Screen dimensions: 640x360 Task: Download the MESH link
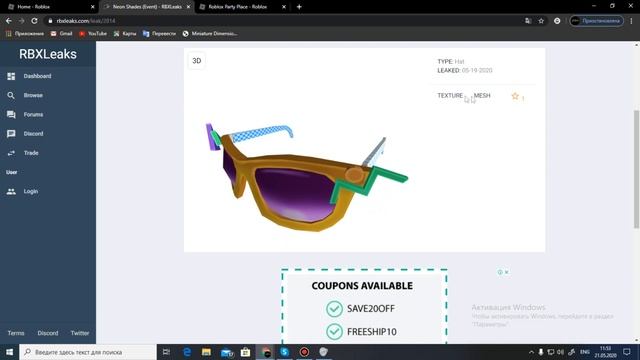point(482,96)
